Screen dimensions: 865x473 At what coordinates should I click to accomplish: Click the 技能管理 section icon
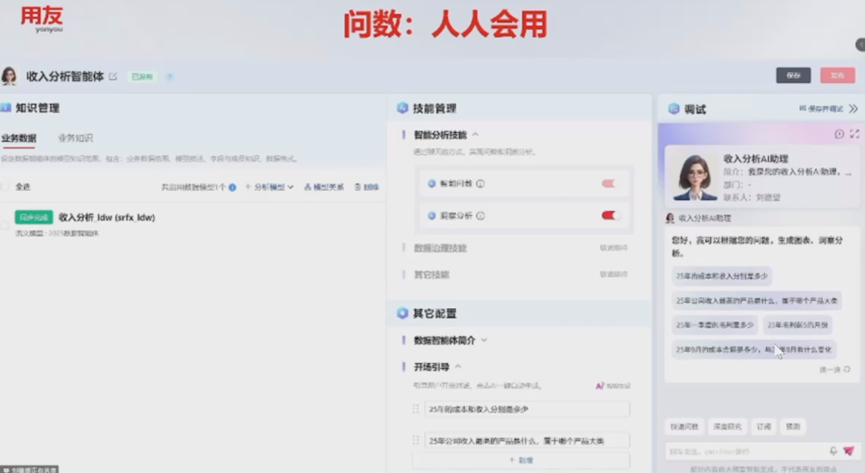[402, 108]
